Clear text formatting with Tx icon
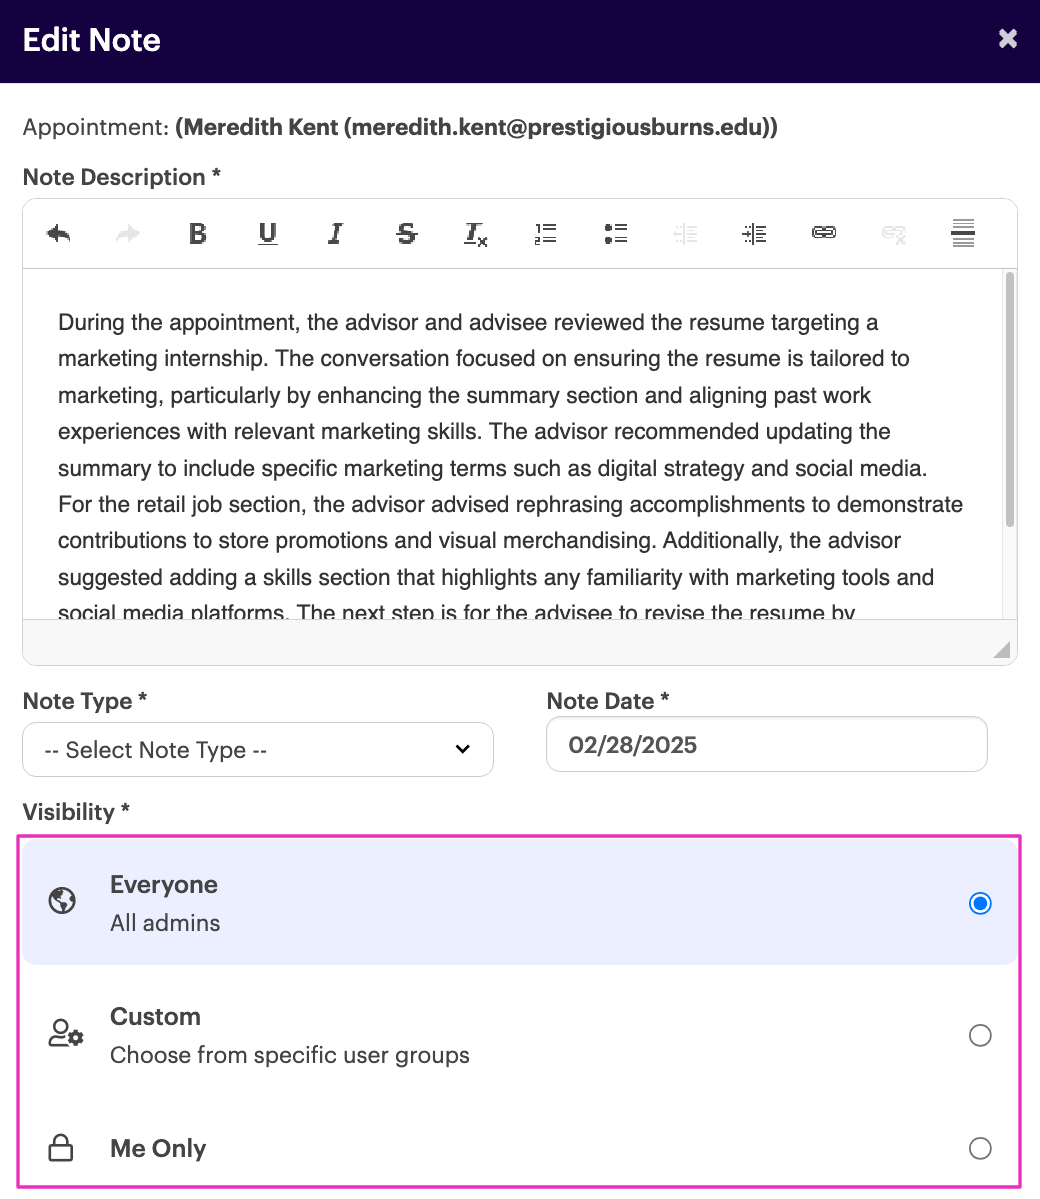1040x1199 pixels. click(x=475, y=235)
